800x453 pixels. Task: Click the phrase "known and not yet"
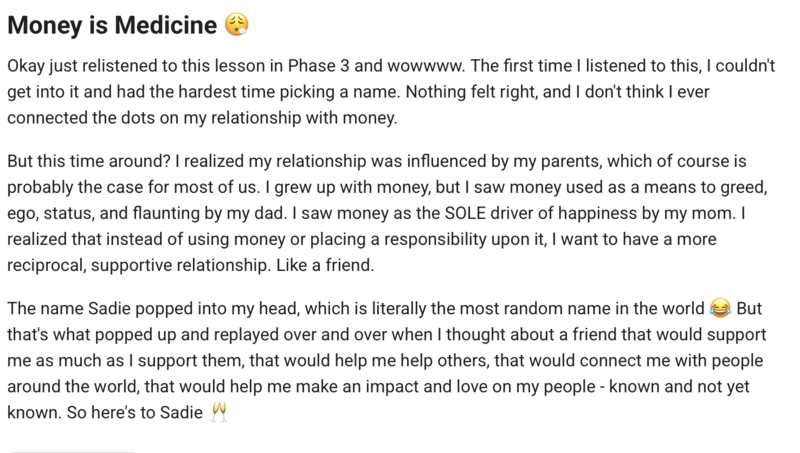[679, 386]
